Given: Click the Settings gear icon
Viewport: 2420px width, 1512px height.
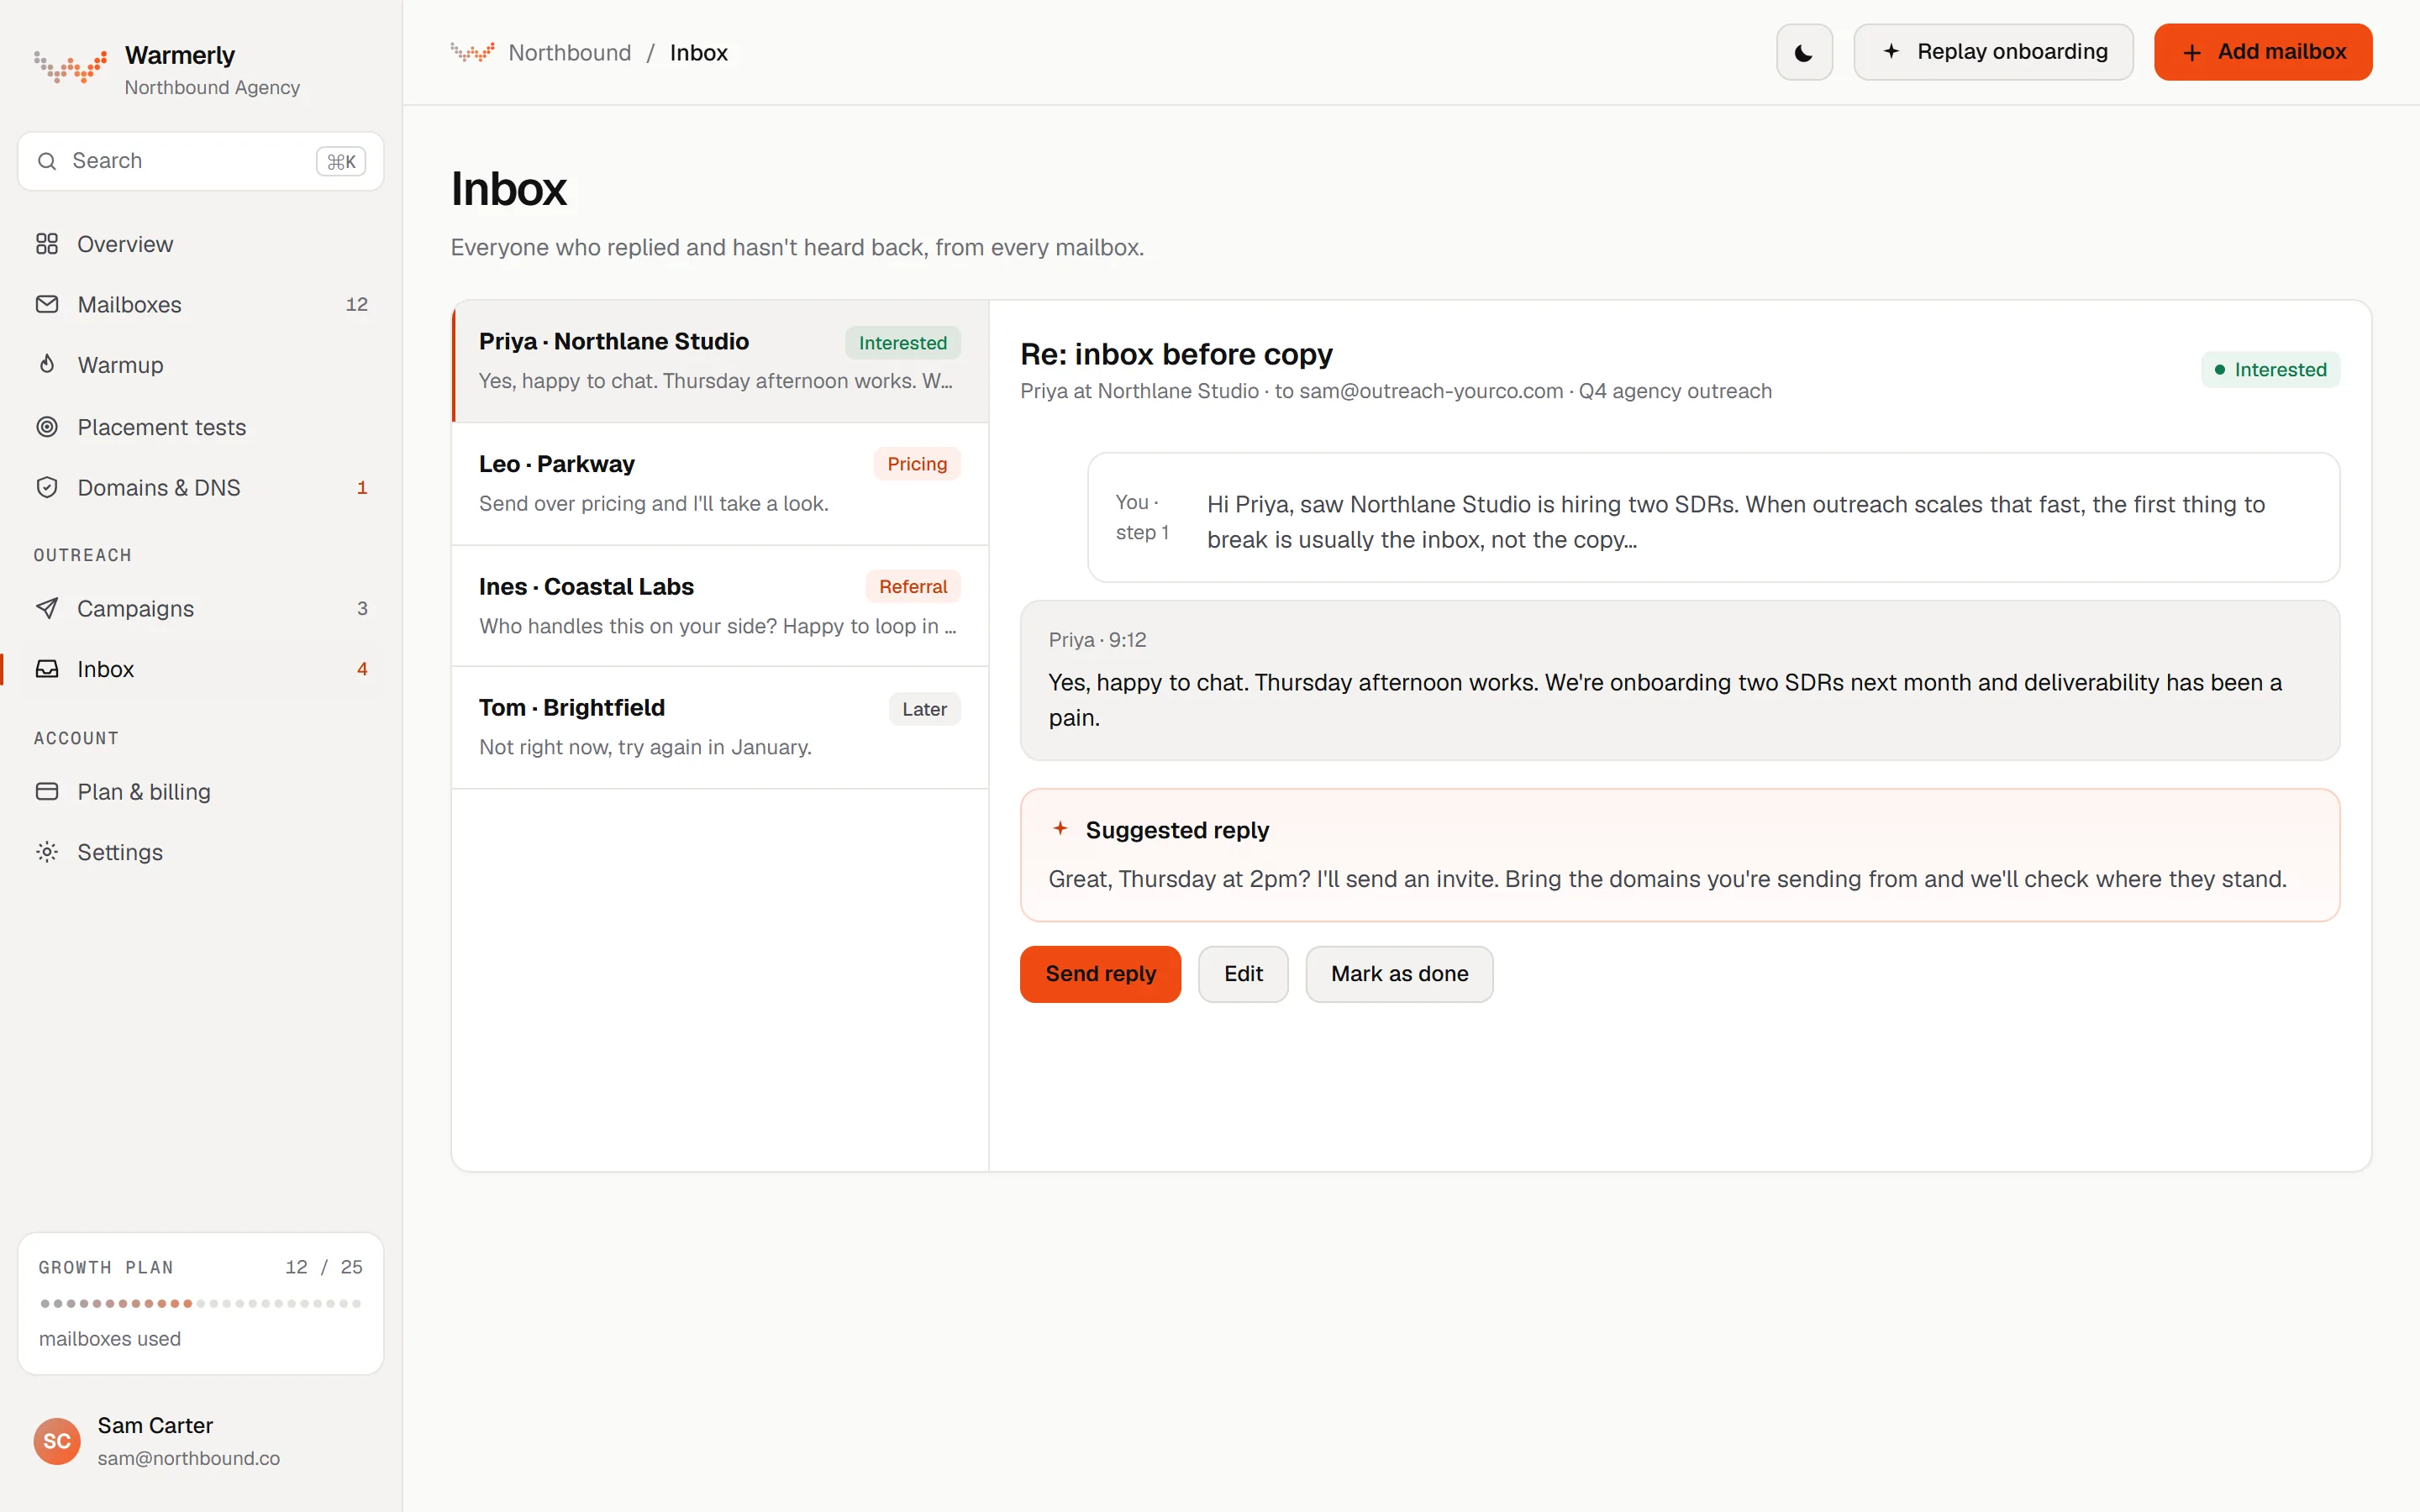Looking at the screenshot, I should (x=47, y=852).
